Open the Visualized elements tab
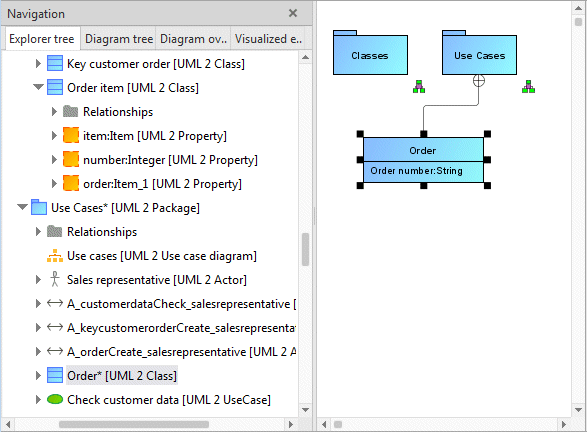587x432 pixels. coord(268,39)
